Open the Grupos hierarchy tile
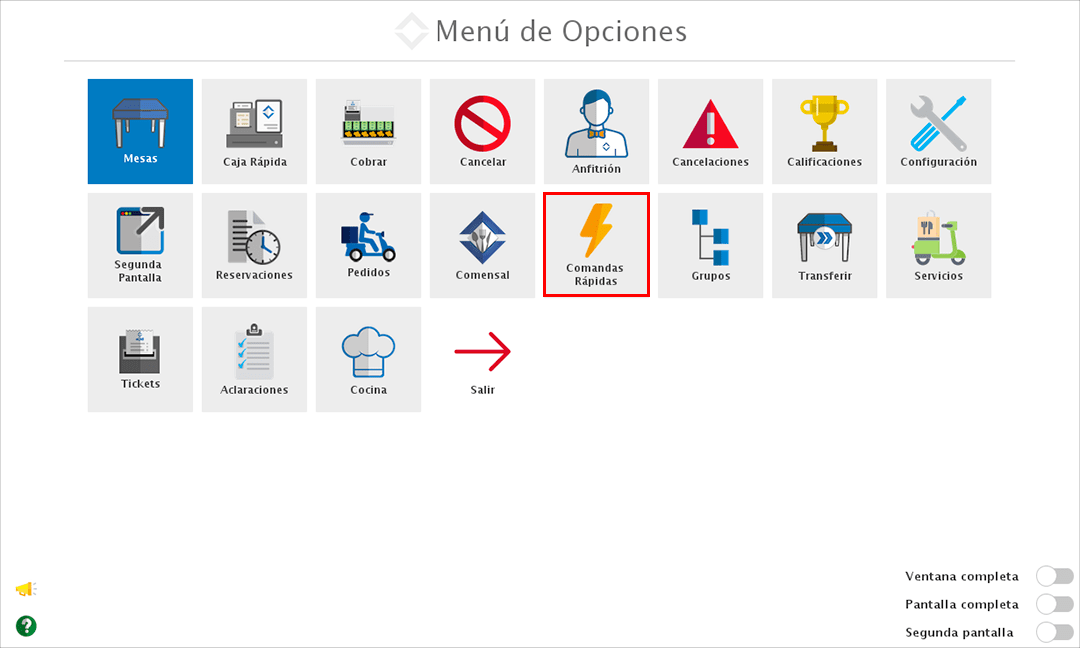Image resolution: width=1080 pixels, height=648 pixels. pyautogui.click(x=710, y=245)
